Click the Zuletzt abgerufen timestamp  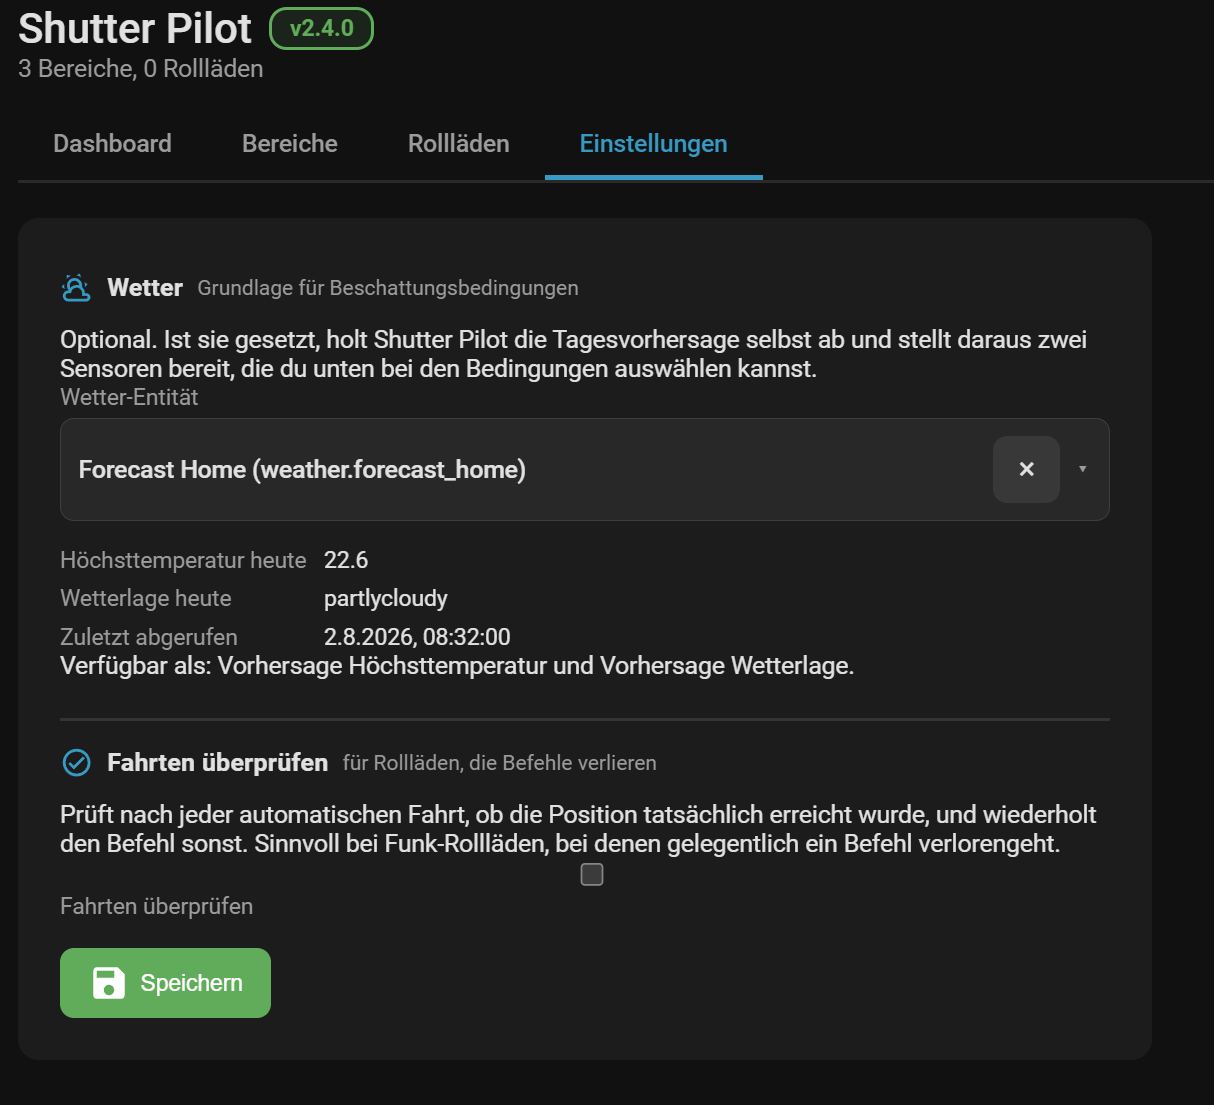[417, 637]
